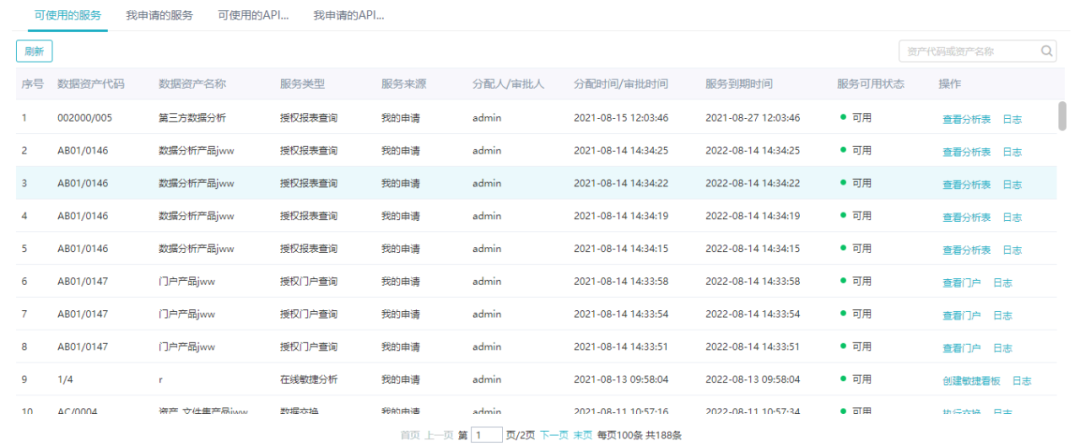Click the page number input box

pyautogui.click(x=487, y=435)
